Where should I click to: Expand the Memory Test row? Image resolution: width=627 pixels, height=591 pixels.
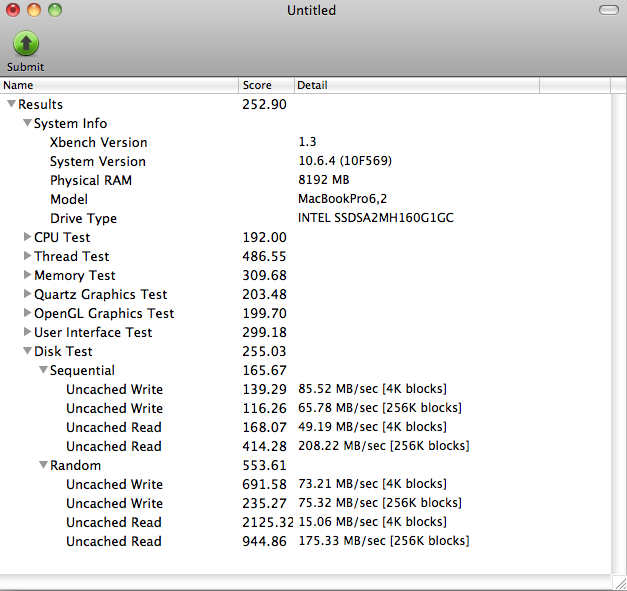coord(27,275)
